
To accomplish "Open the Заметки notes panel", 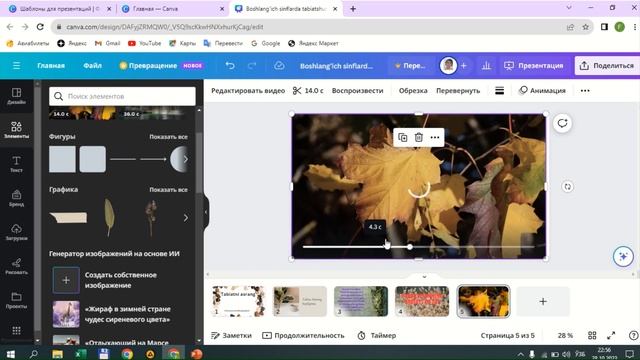I will tap(231, 336).
